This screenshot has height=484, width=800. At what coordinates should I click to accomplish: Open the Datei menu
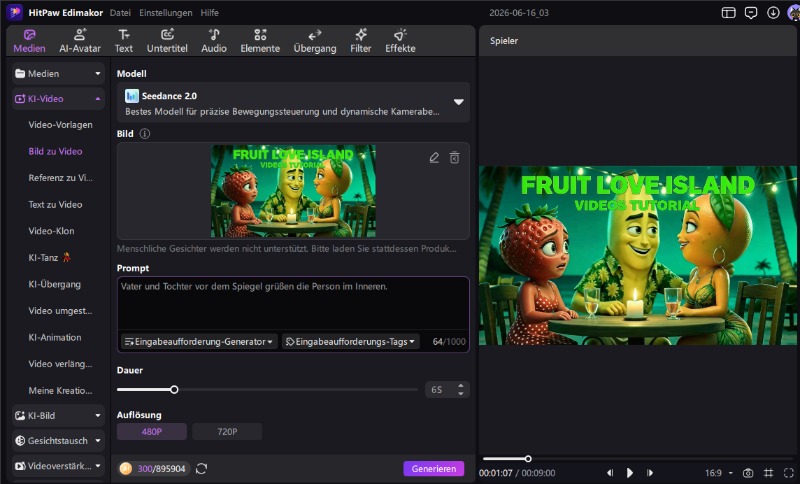click(x=120, y=13)
